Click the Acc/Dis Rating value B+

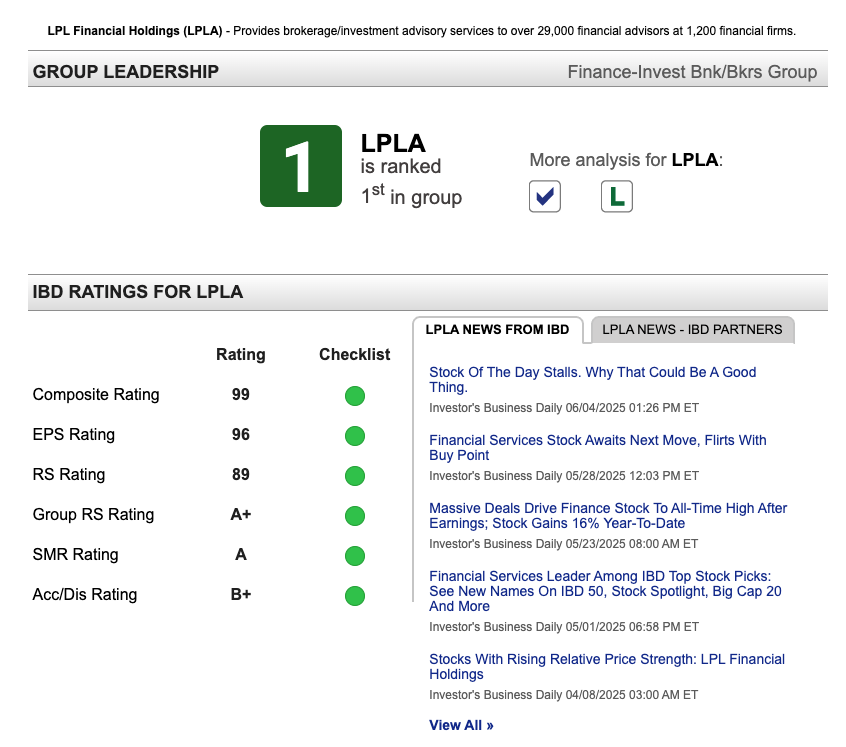pos(241,594)
